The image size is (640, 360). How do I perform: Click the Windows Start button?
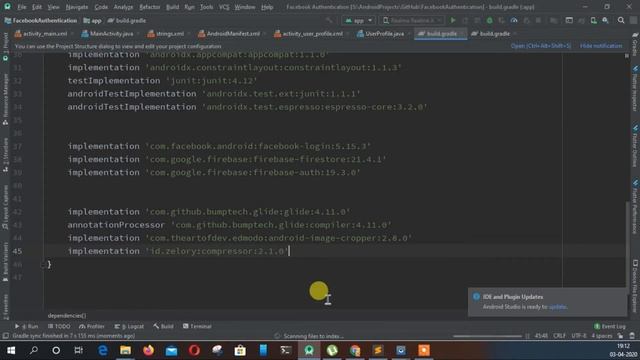click(11, 350)
